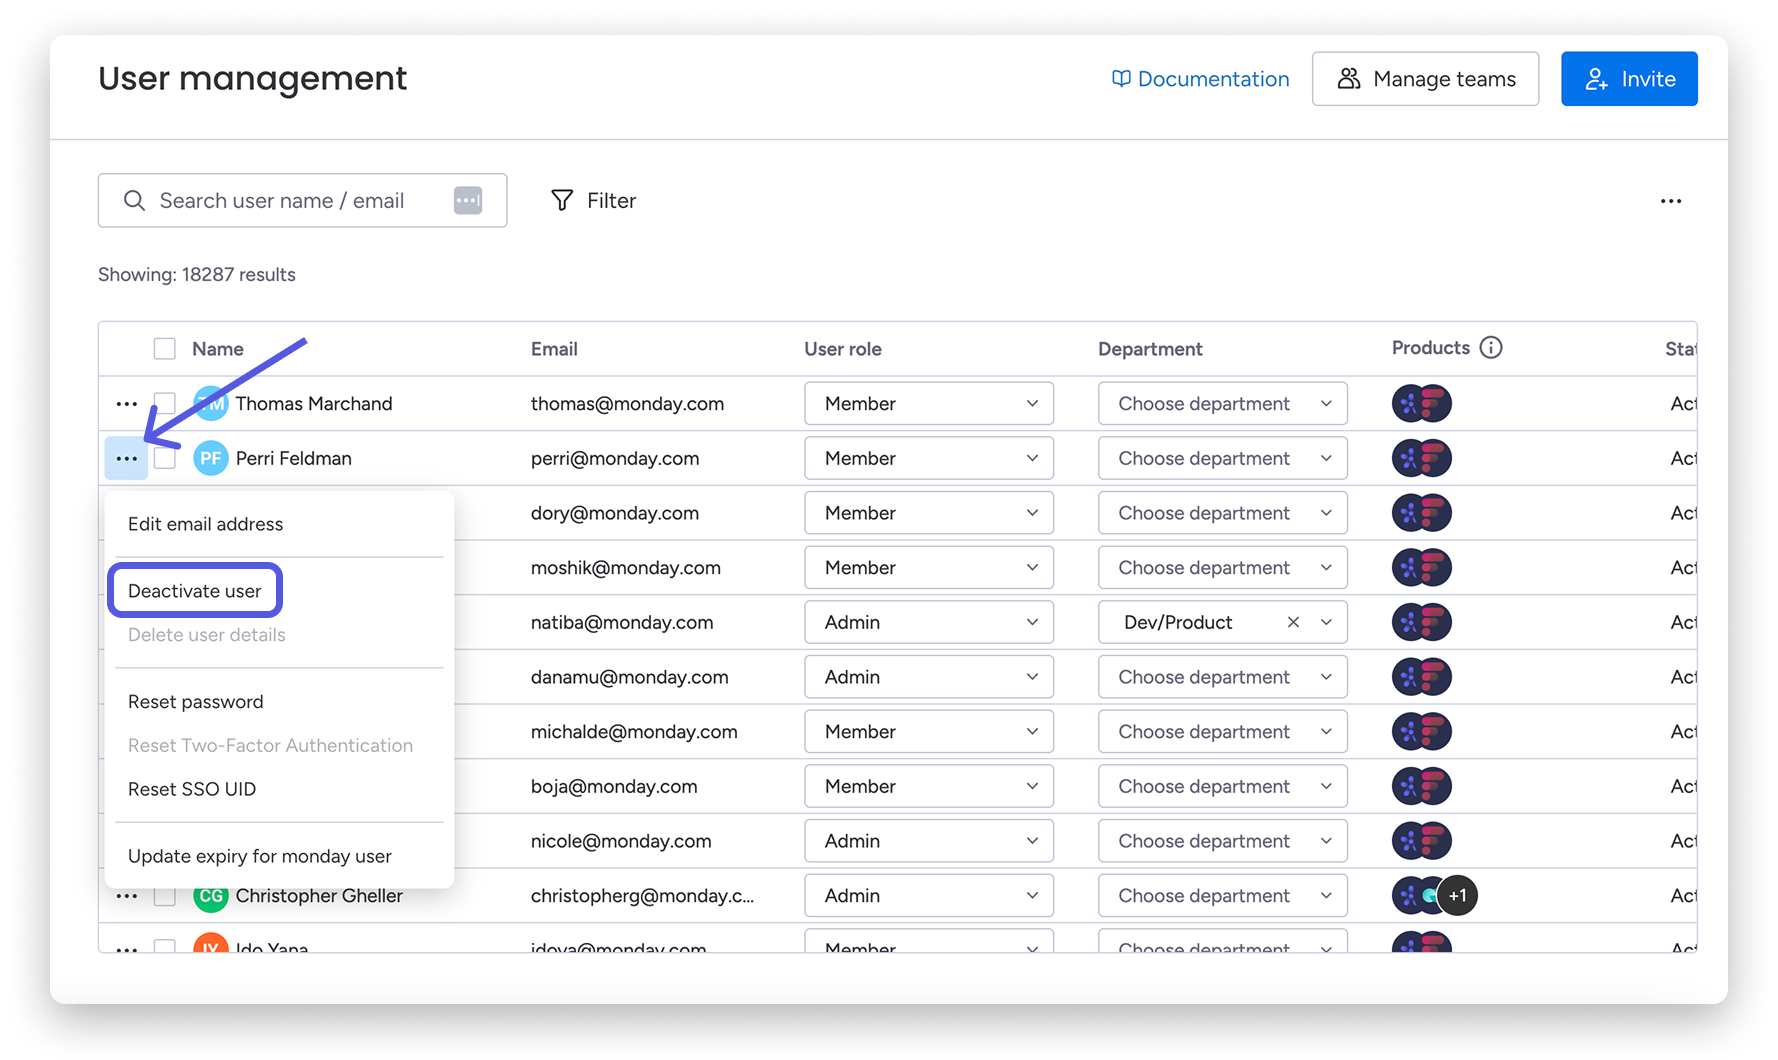Click the email dory@monday.com
Image resolution: width=1778 pixels, height=1060 pixels.
coord(615,513)
